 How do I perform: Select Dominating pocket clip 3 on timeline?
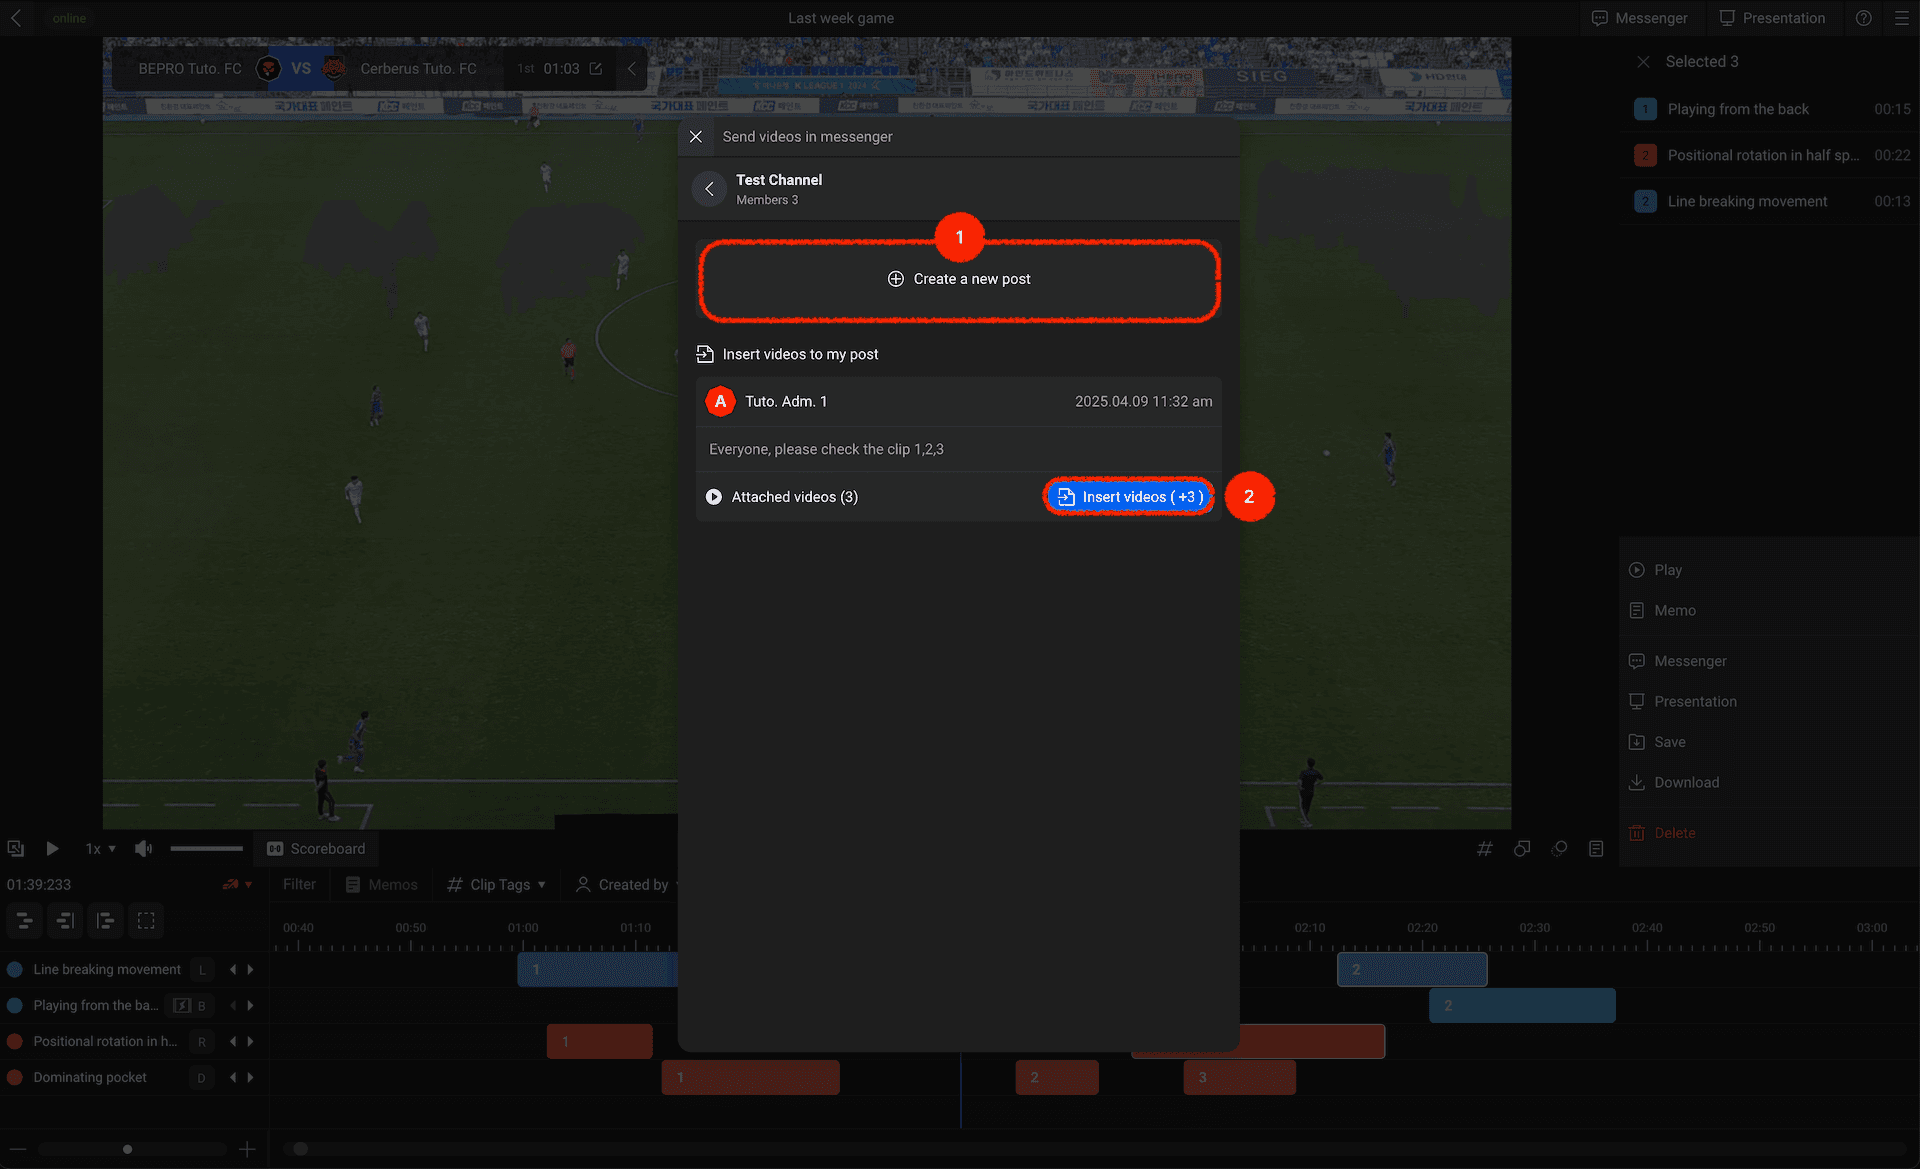pyautogui.click(x=1239, y=1078)
